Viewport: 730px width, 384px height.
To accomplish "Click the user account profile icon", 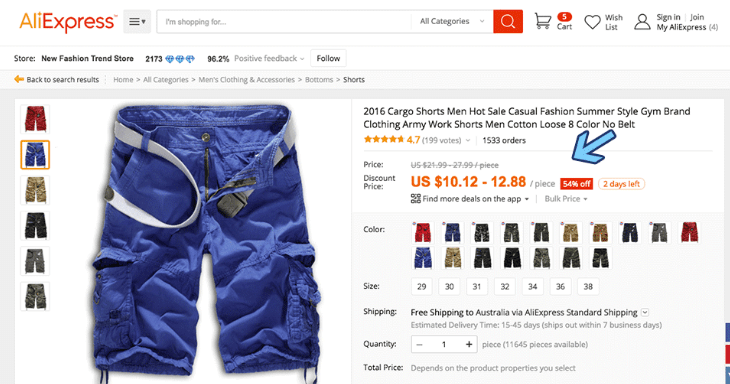I will [x=642, y=22].
